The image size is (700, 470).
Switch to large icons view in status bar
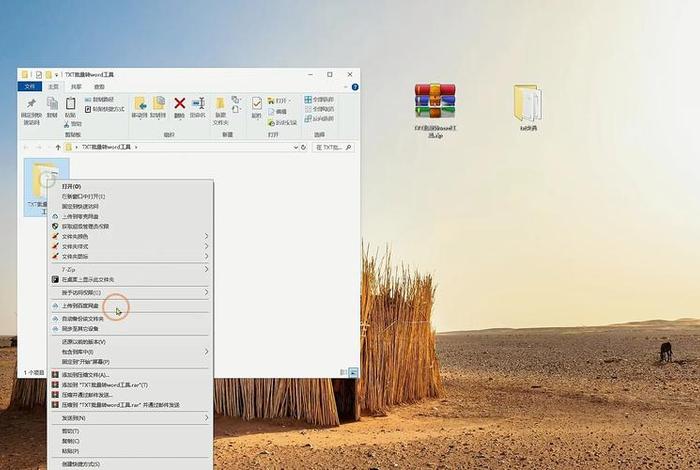tap(353, 372)
